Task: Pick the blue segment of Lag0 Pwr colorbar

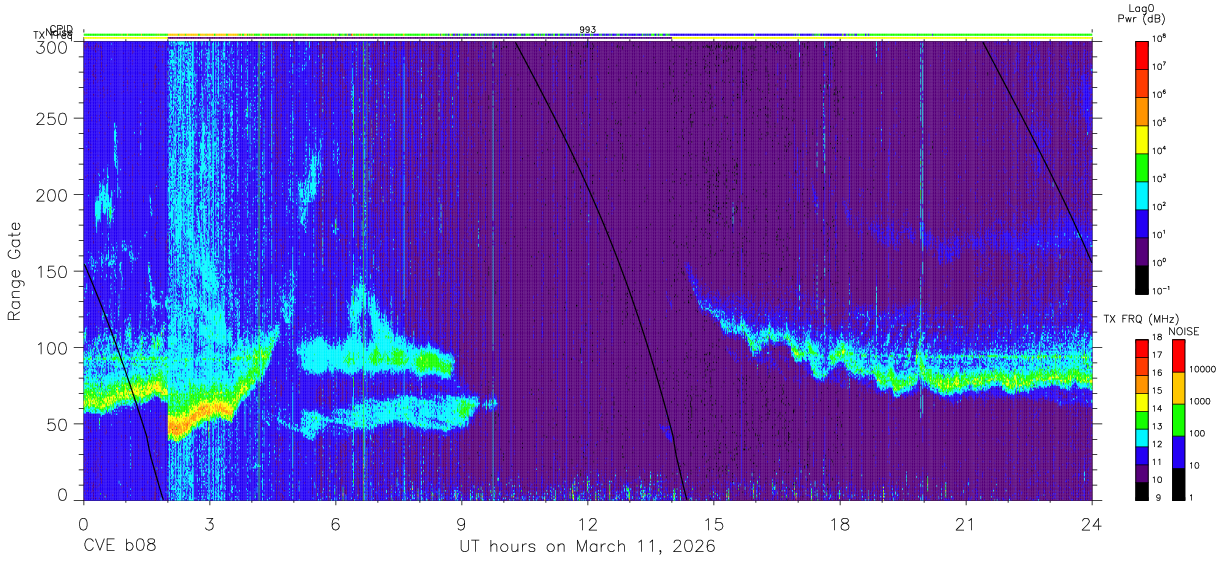Action: tap(1142, 222)
